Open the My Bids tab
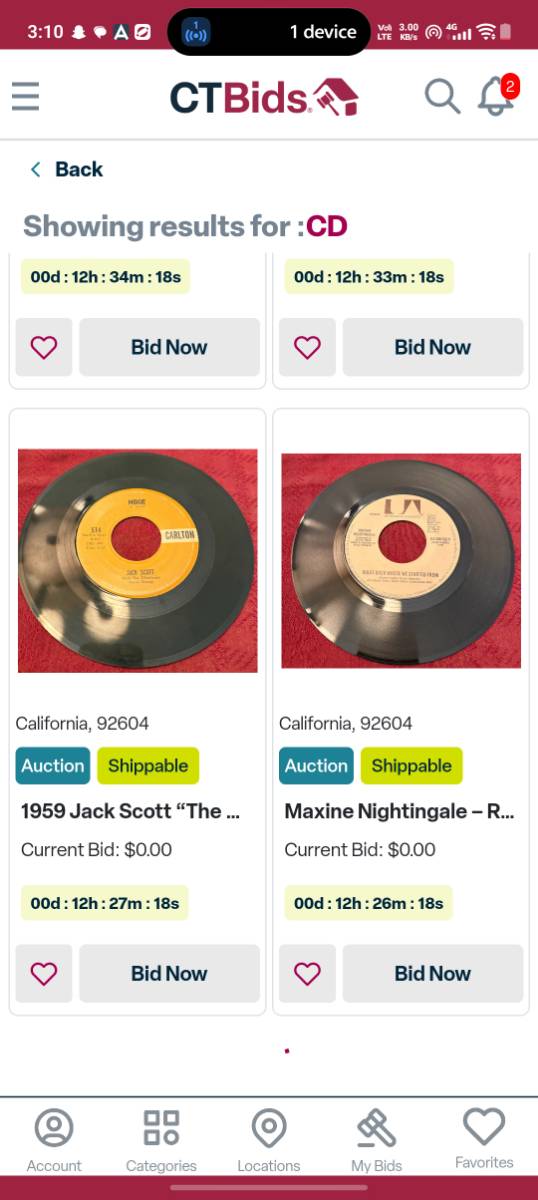Image resolution: width=538 pixels, height=1200 pixels. coord(376,1141)
